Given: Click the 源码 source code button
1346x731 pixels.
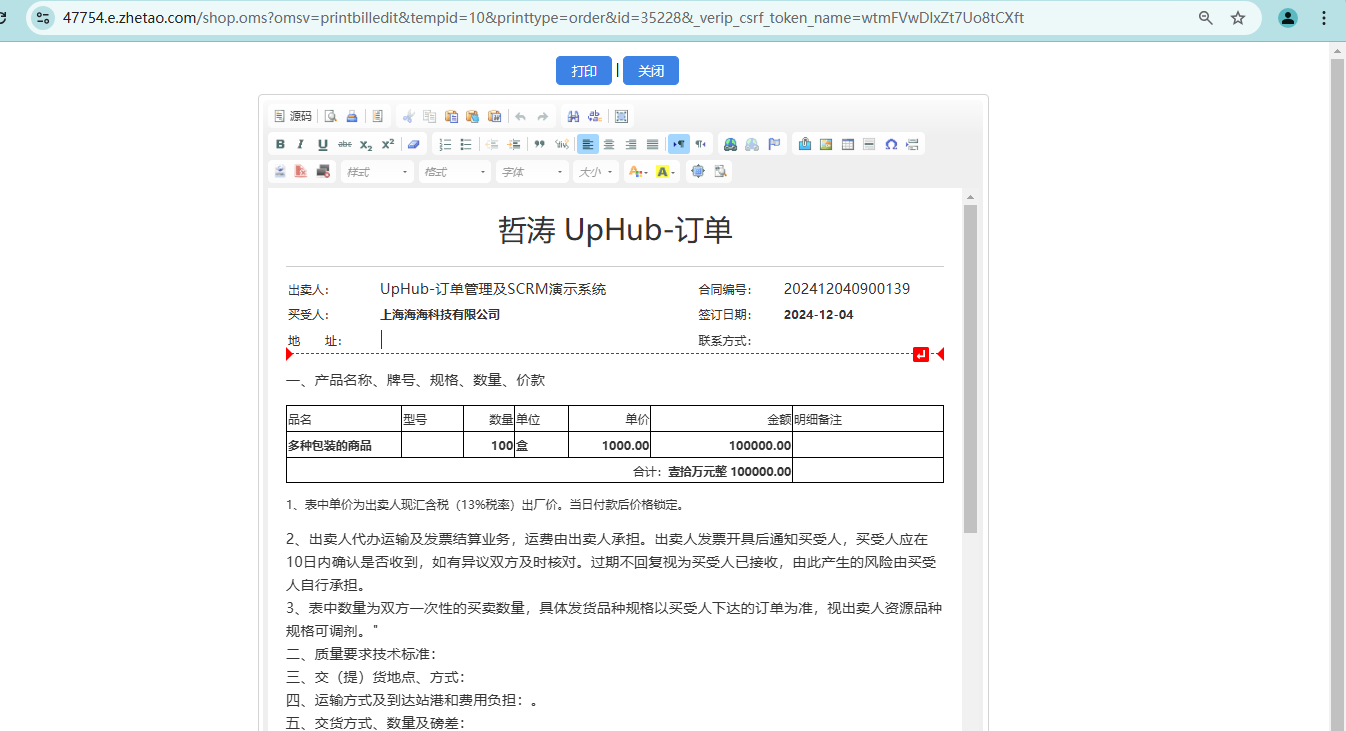Looking at the screenshot, I should [293, 116].
